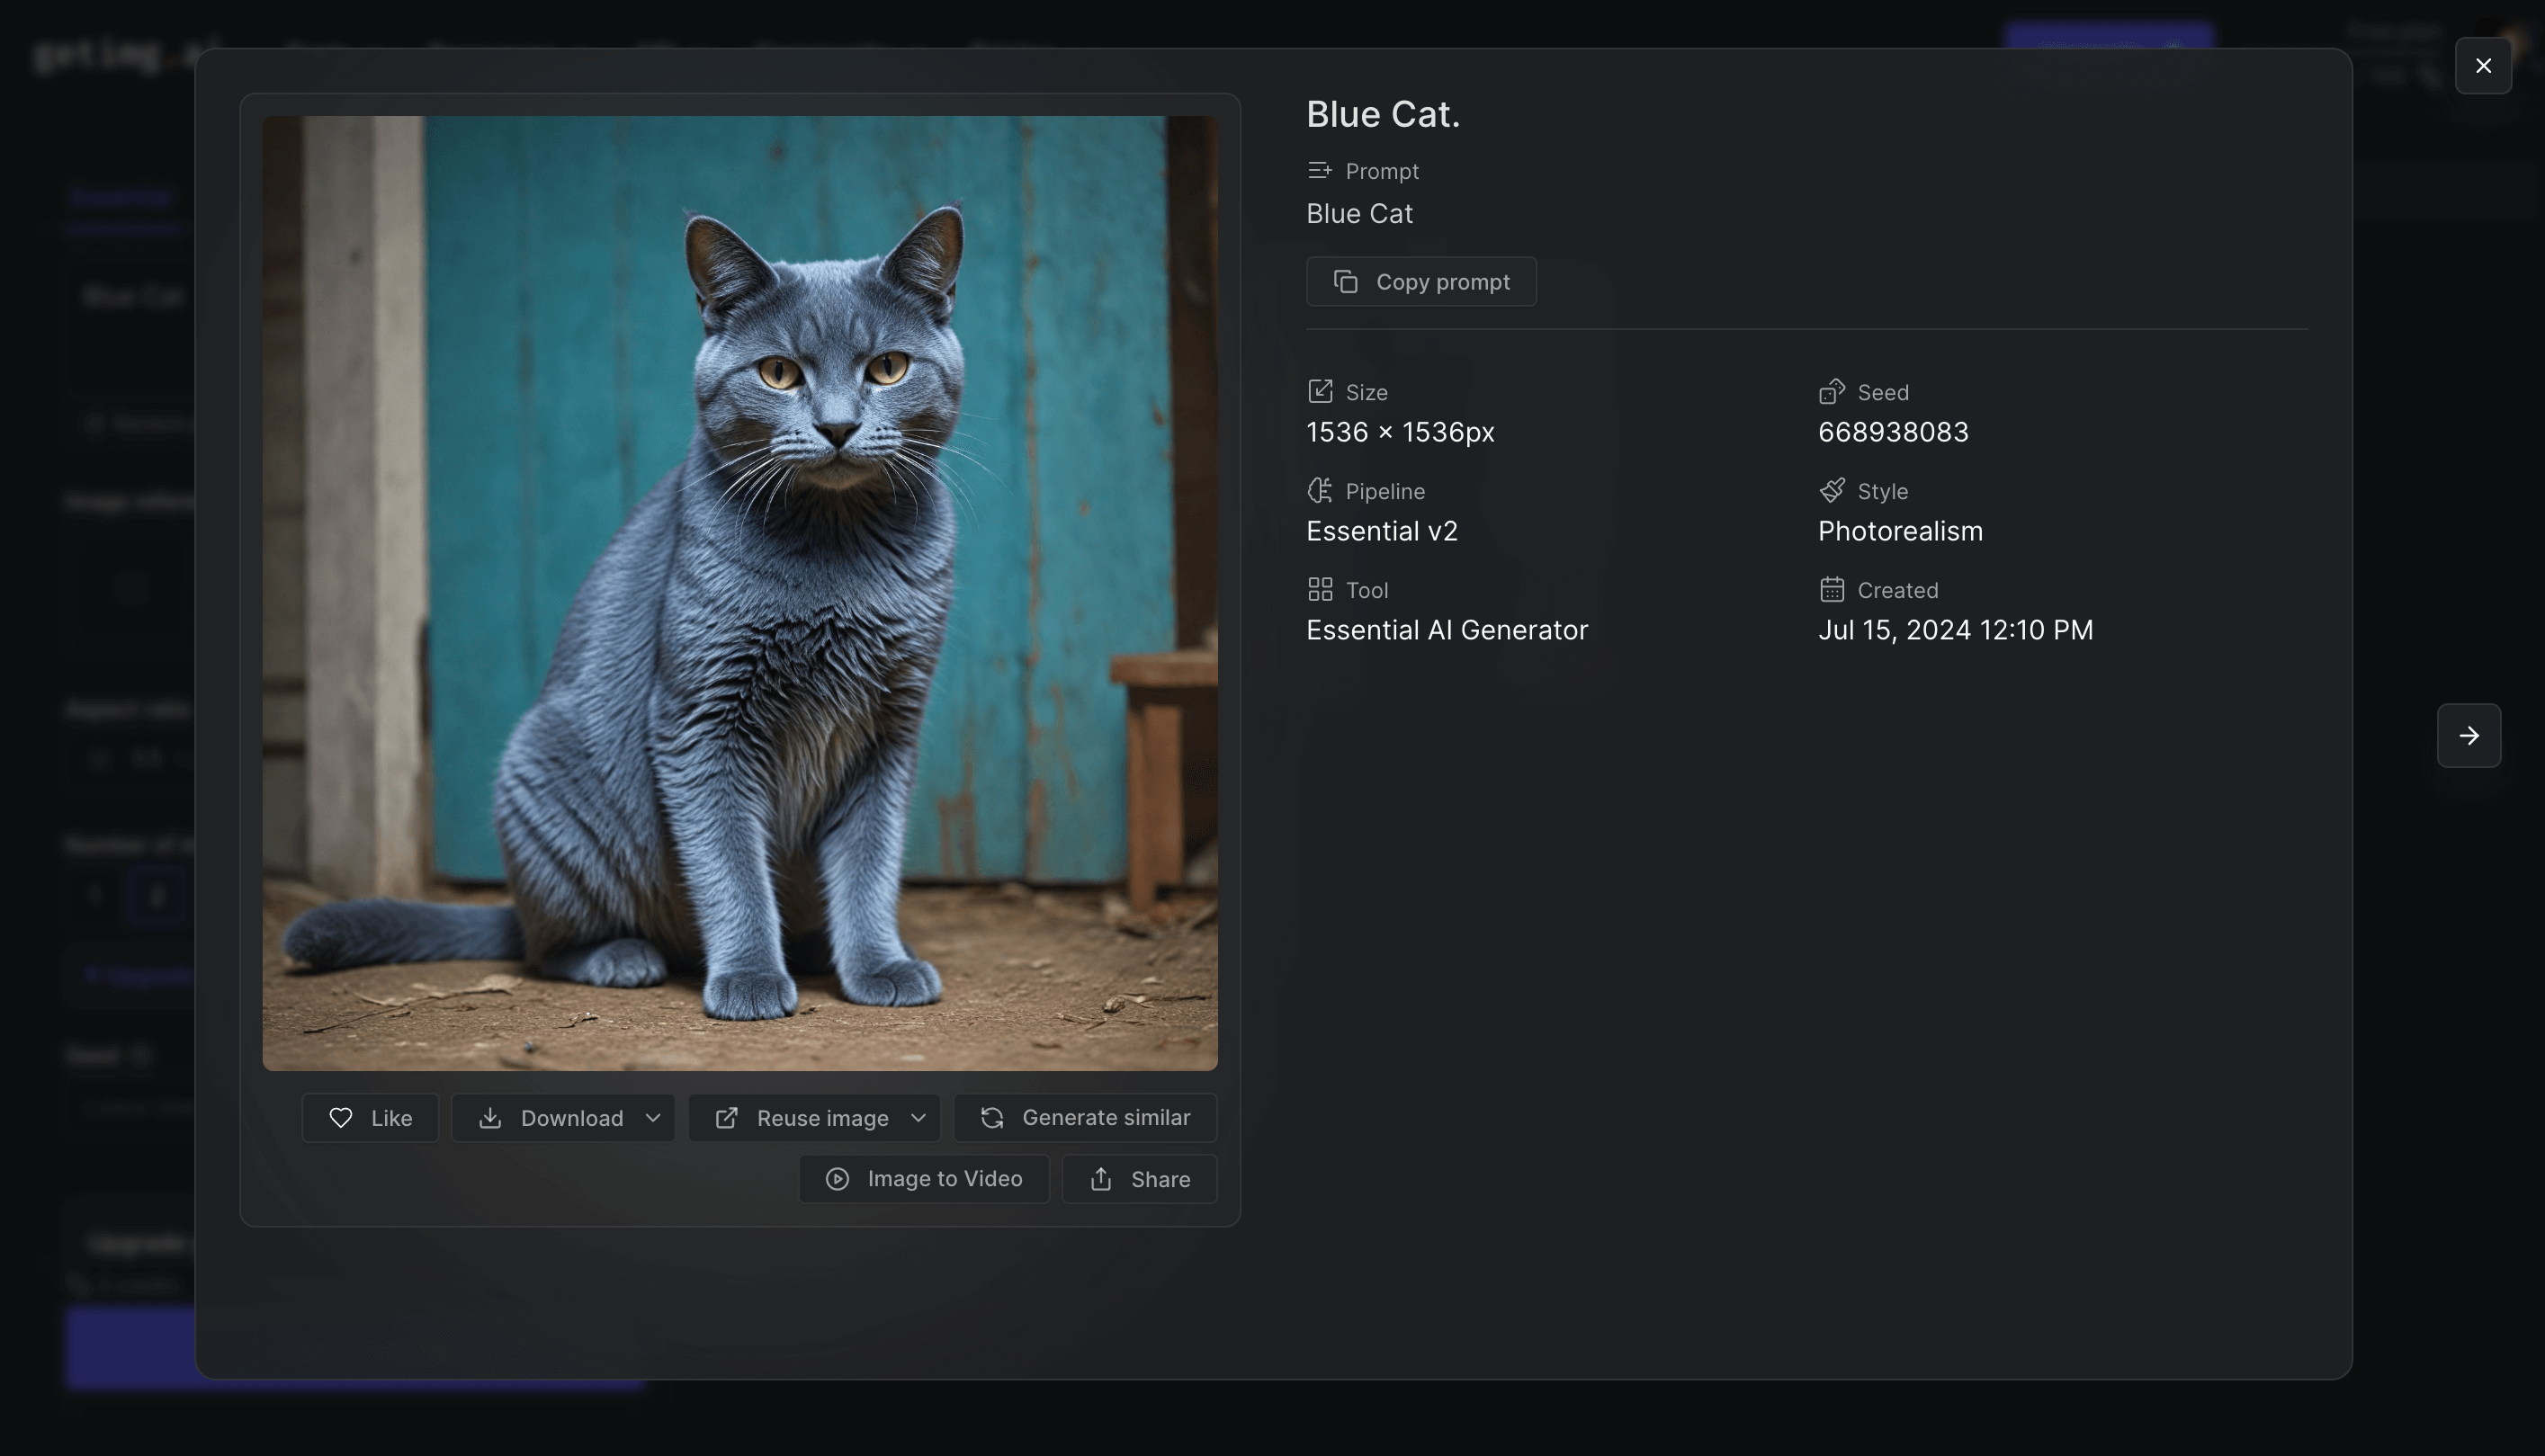
Task: Expand the Reuse image options chevron
Action: pyautogui.click(x=918, y=1118)
